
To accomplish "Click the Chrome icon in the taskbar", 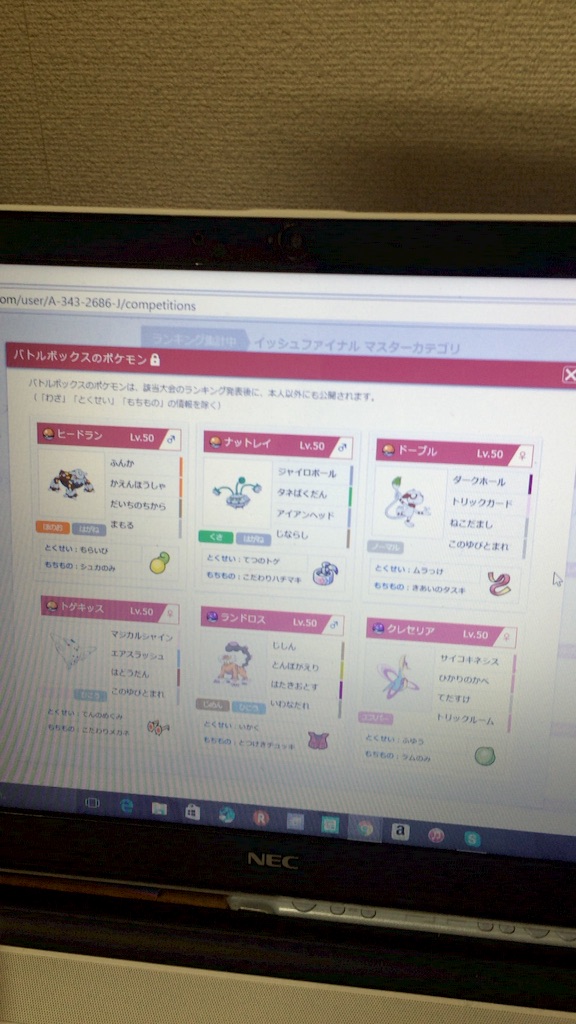I will [x=364, y=828].
